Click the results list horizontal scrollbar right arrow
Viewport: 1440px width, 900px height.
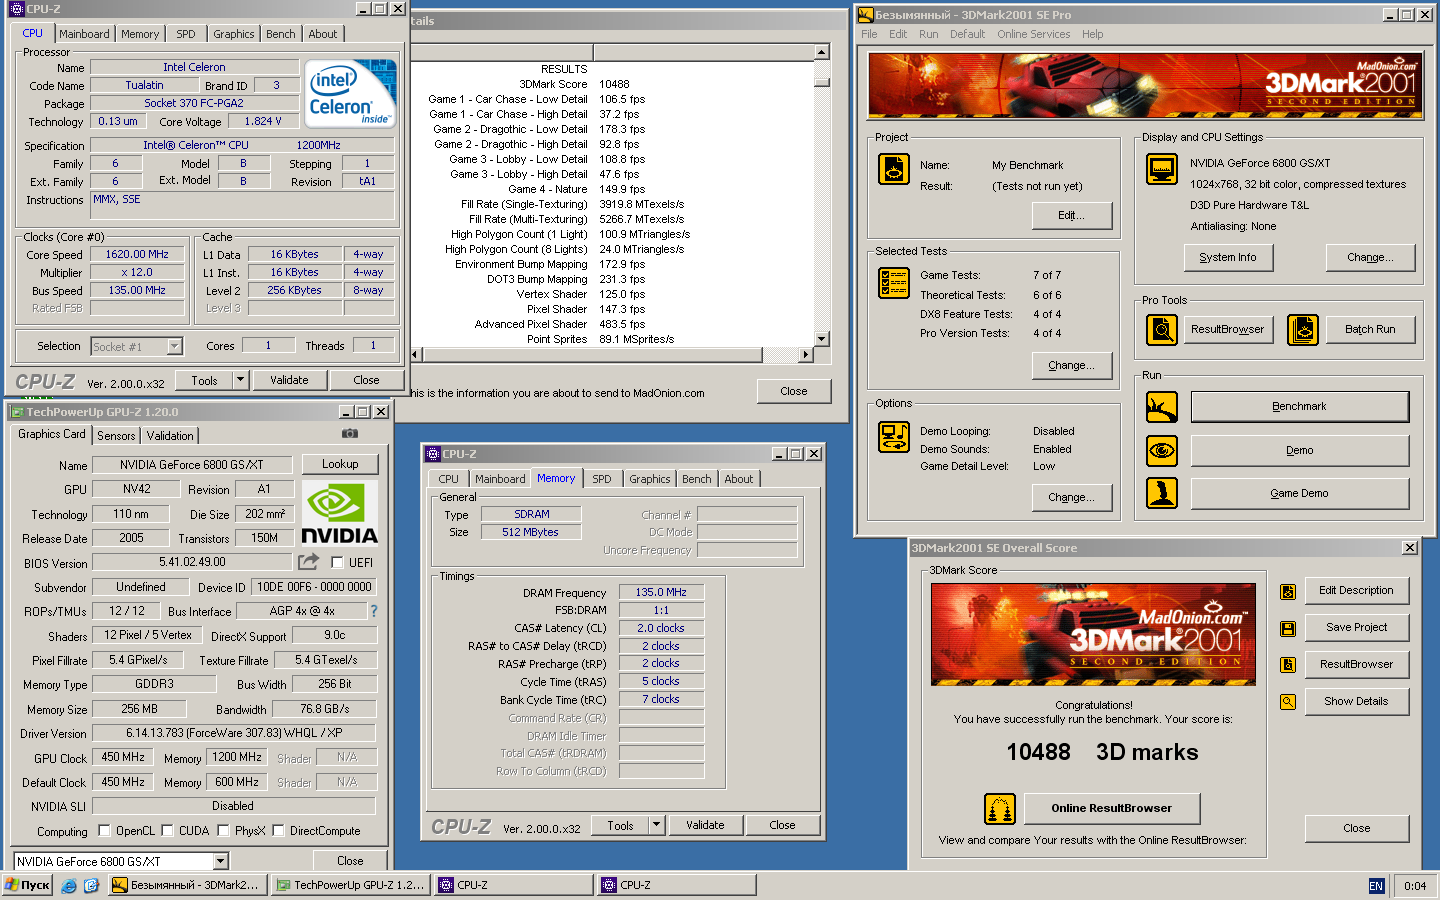click(x=806, y=355)
